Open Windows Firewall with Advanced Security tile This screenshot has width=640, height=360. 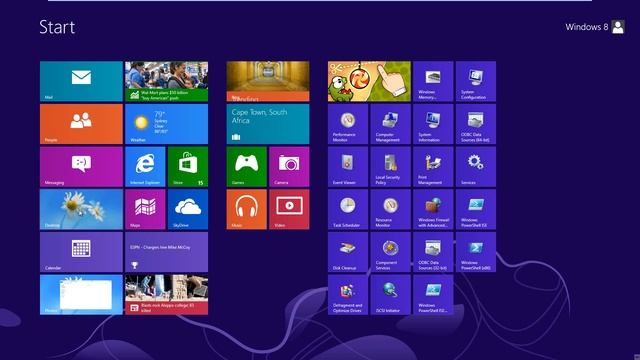tap(433, 209)
